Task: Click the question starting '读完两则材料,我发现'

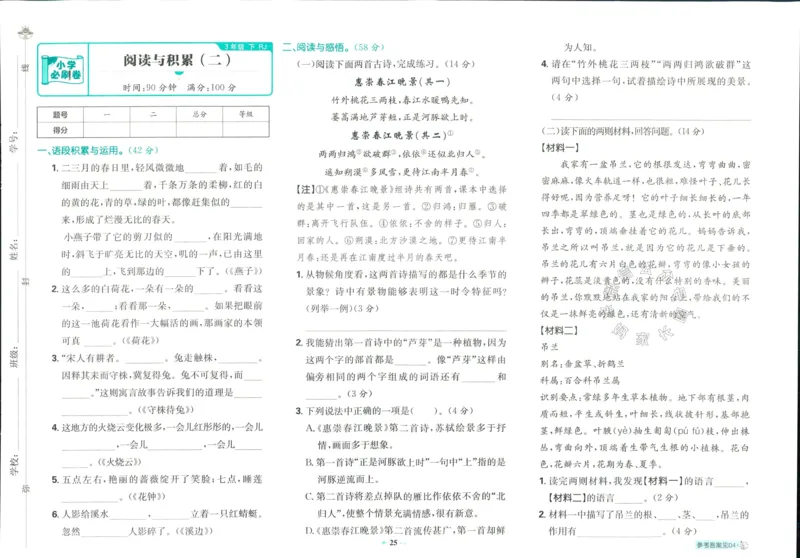Action: point(644,489)
